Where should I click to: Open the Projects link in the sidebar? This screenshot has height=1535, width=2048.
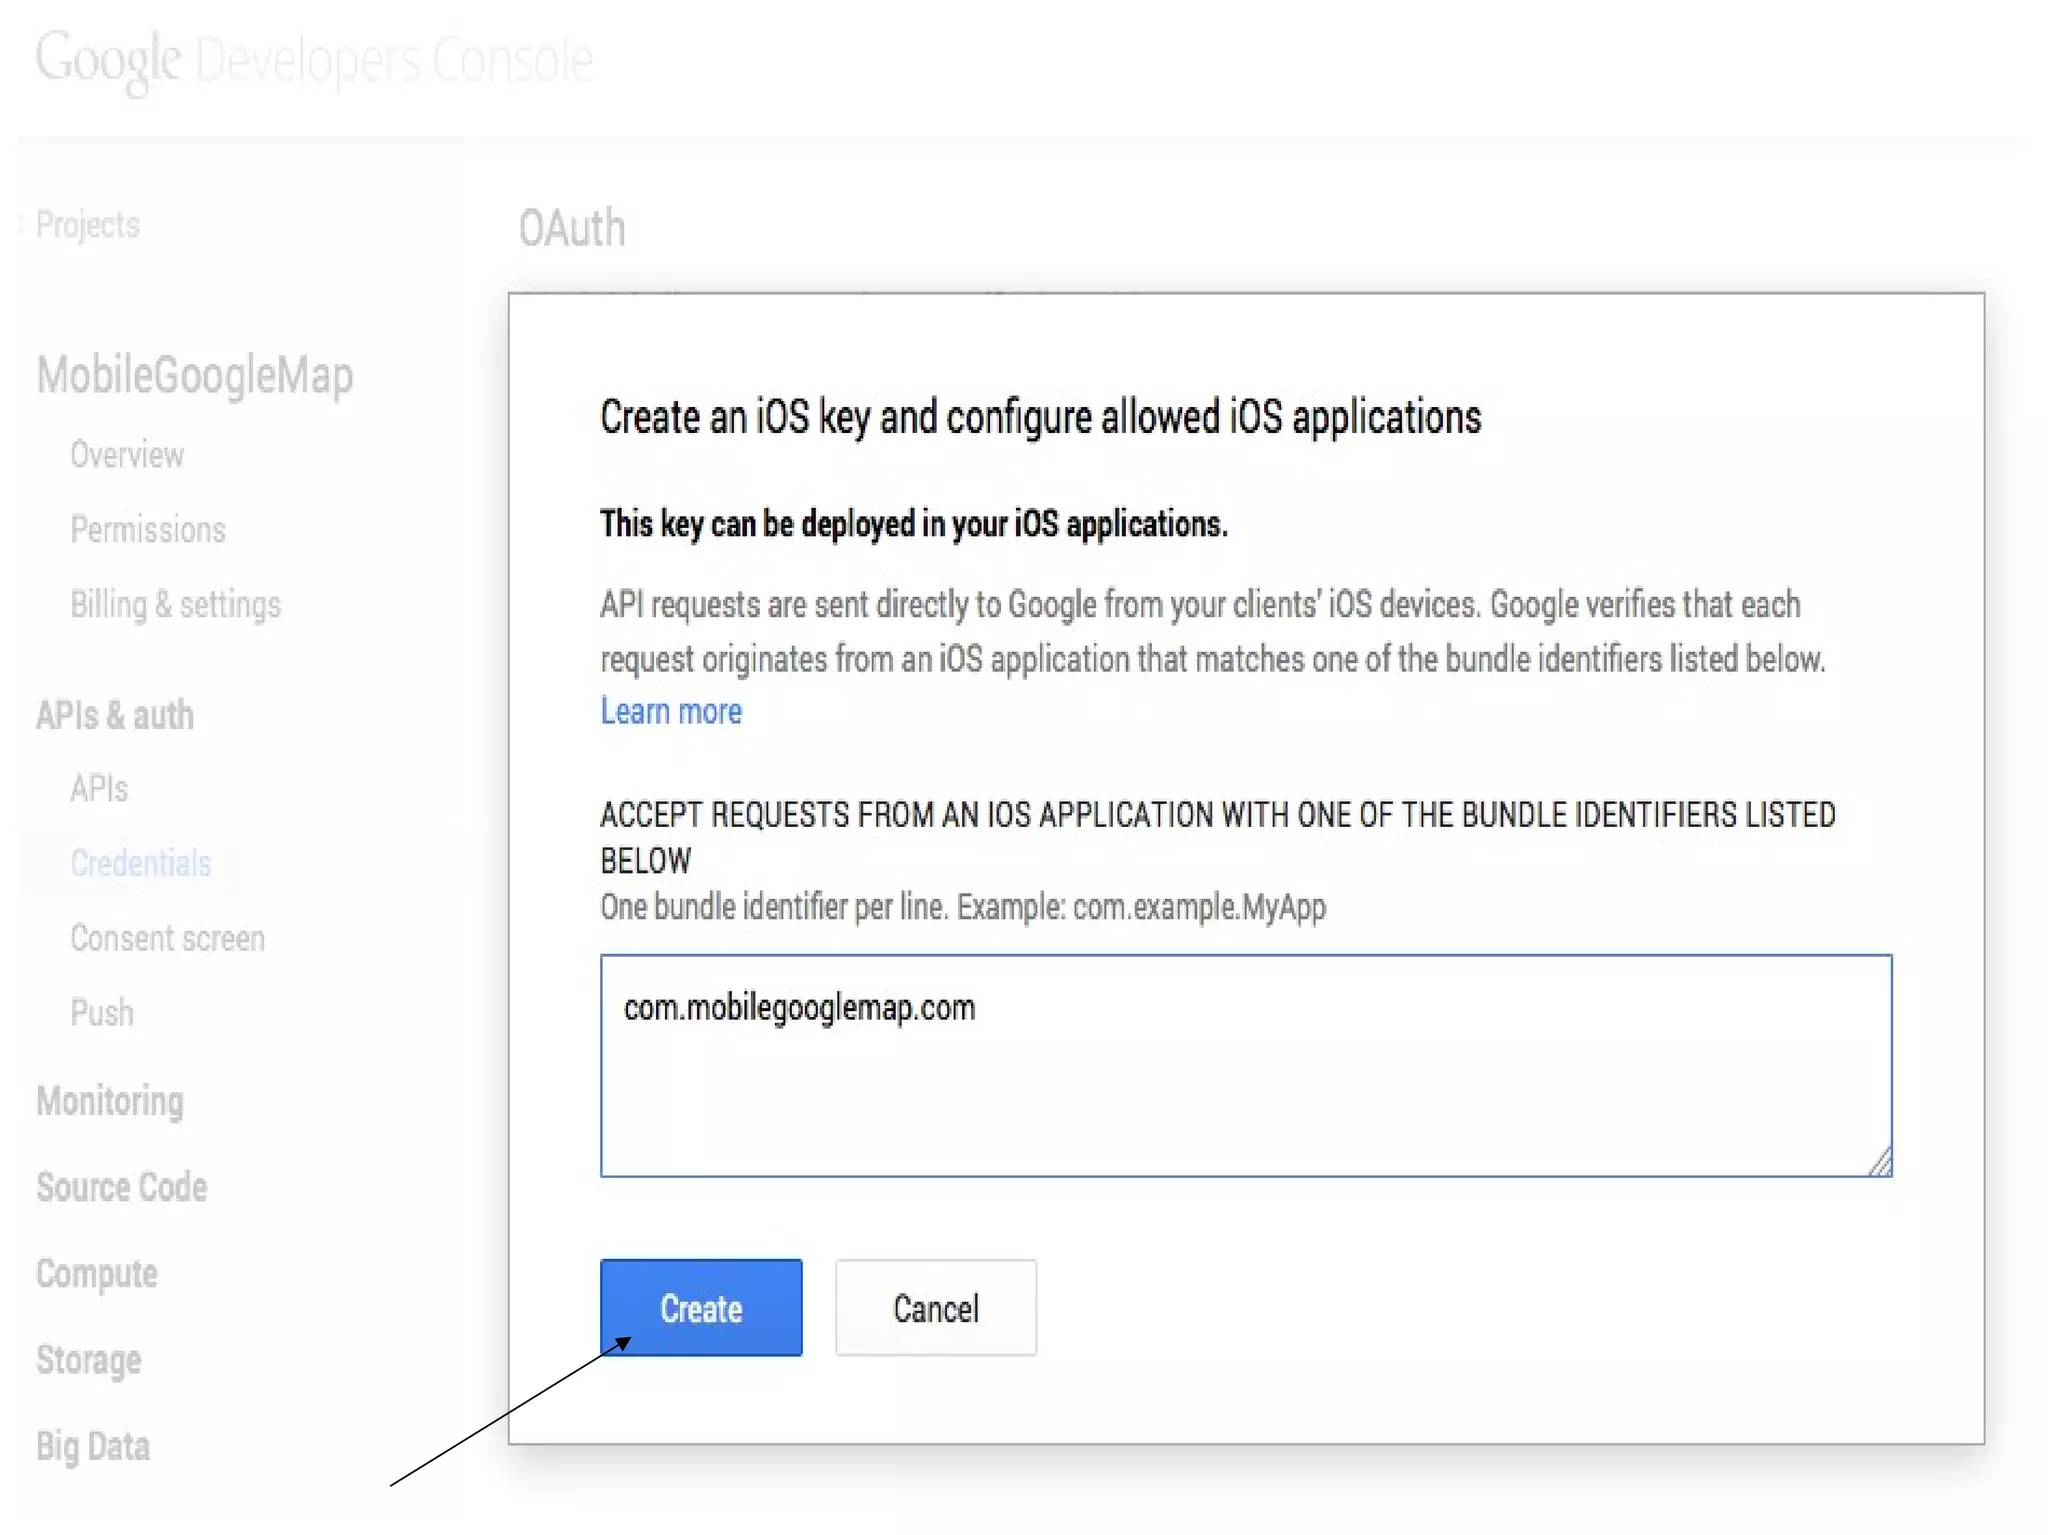point(88,224)
